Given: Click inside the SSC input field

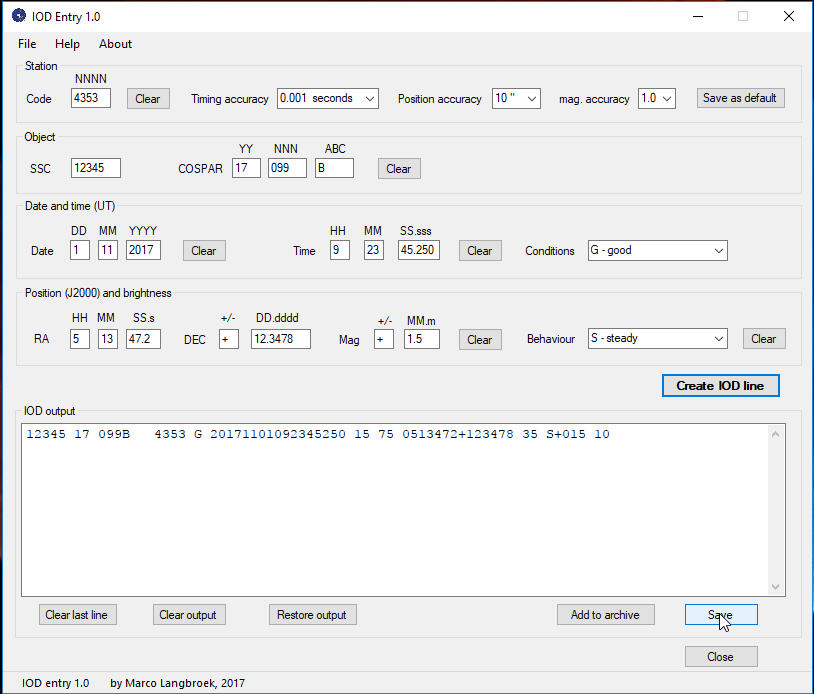Looking at the screenshot, I should point(94,168).
